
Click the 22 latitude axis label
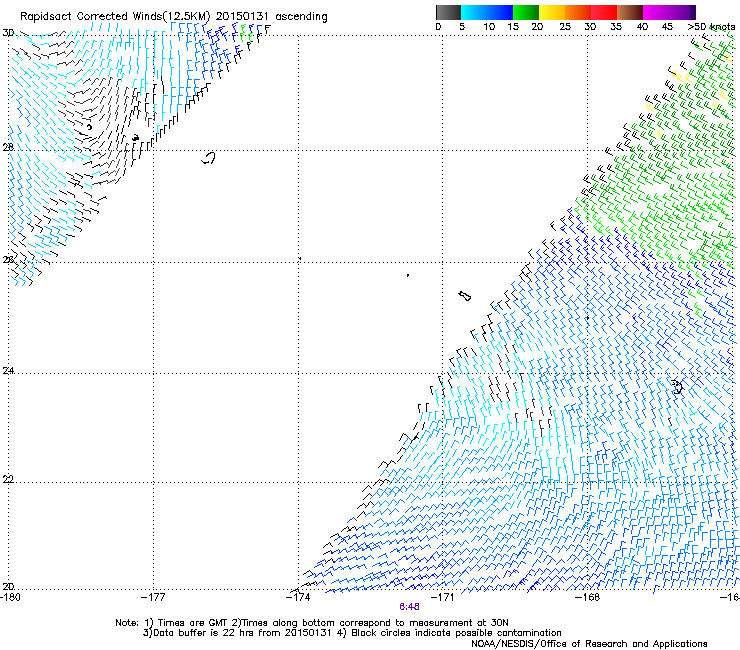8,479
